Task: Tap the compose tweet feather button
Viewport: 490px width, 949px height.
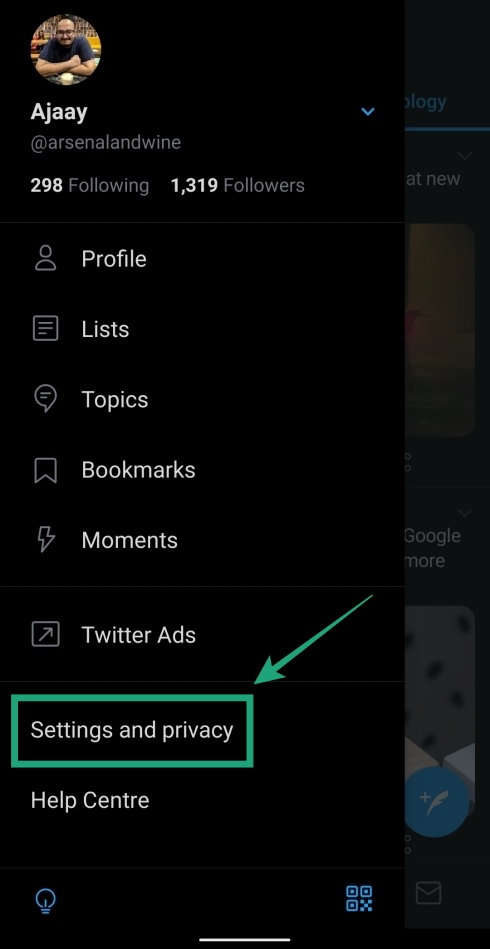Action: click(436, 803)
